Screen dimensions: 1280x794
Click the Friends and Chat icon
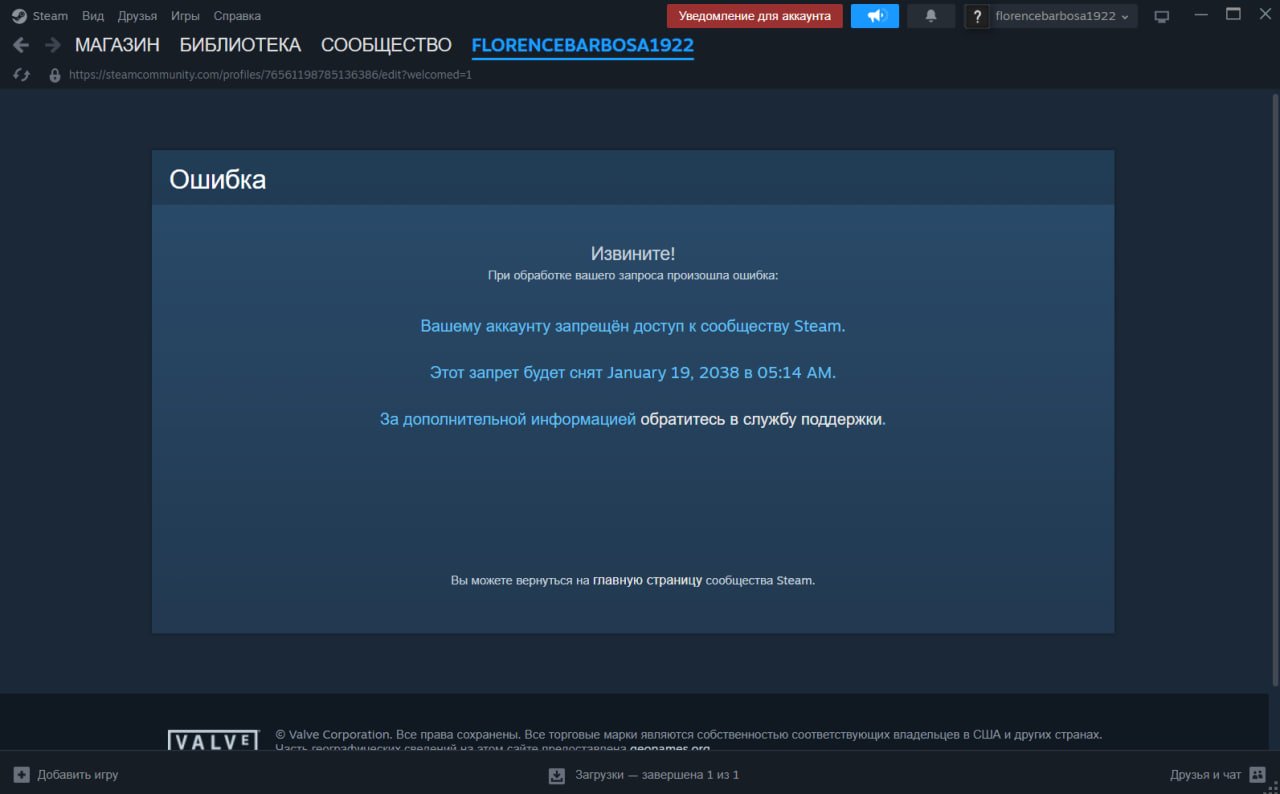coord(1257,775)
